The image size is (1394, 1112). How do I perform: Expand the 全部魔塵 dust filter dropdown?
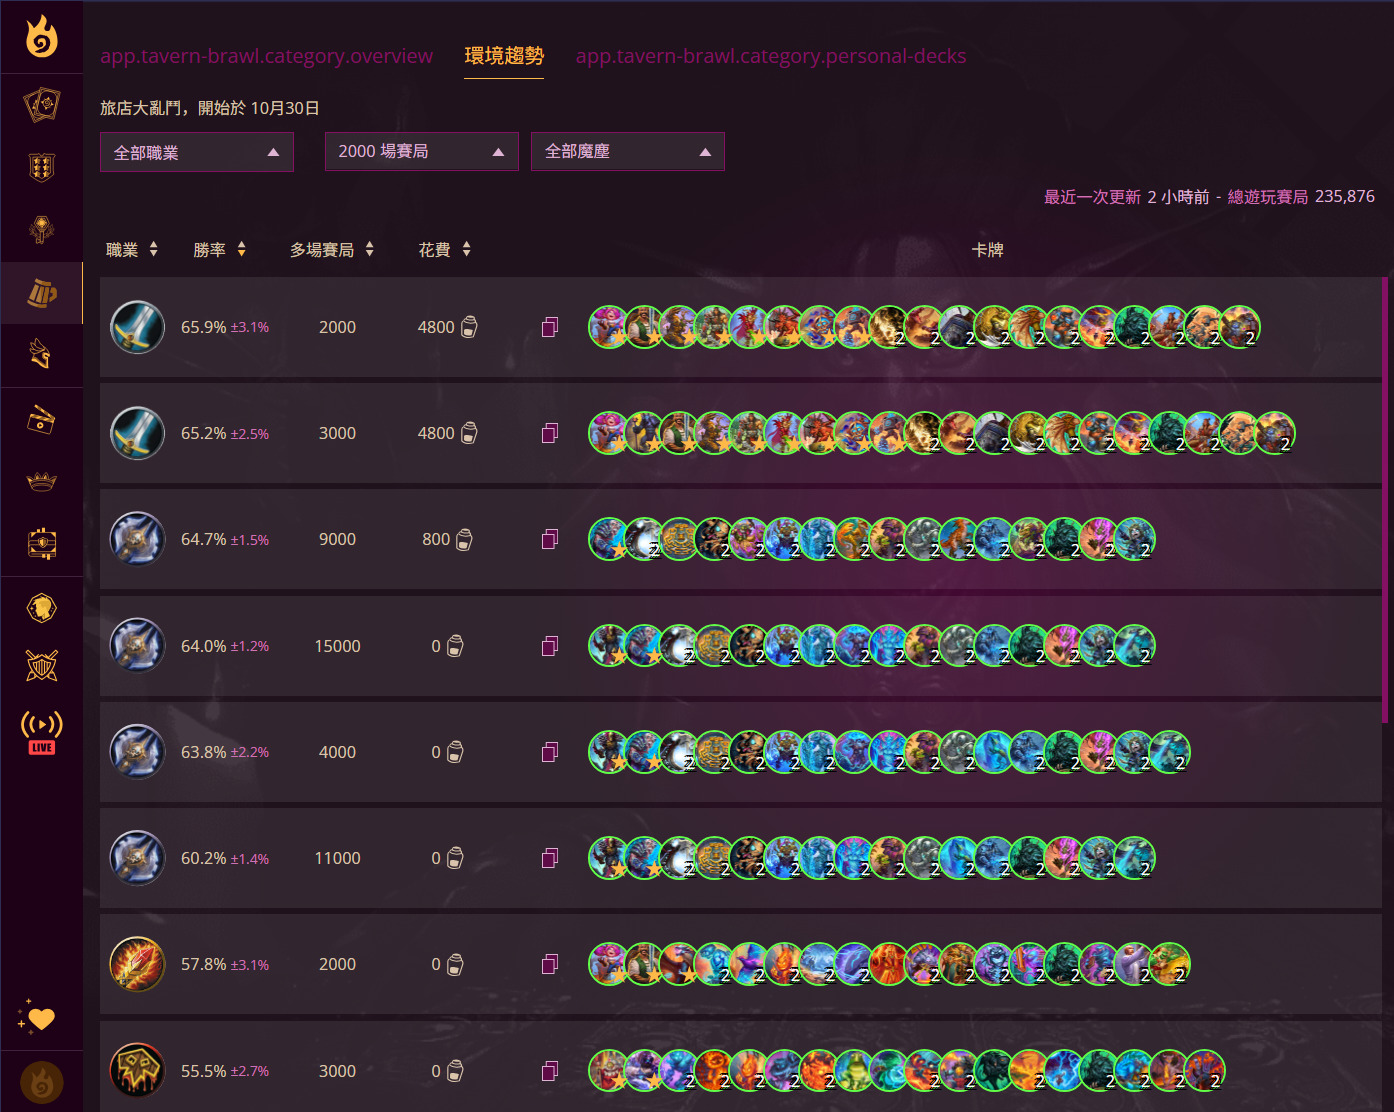click(x=627, y=152)
